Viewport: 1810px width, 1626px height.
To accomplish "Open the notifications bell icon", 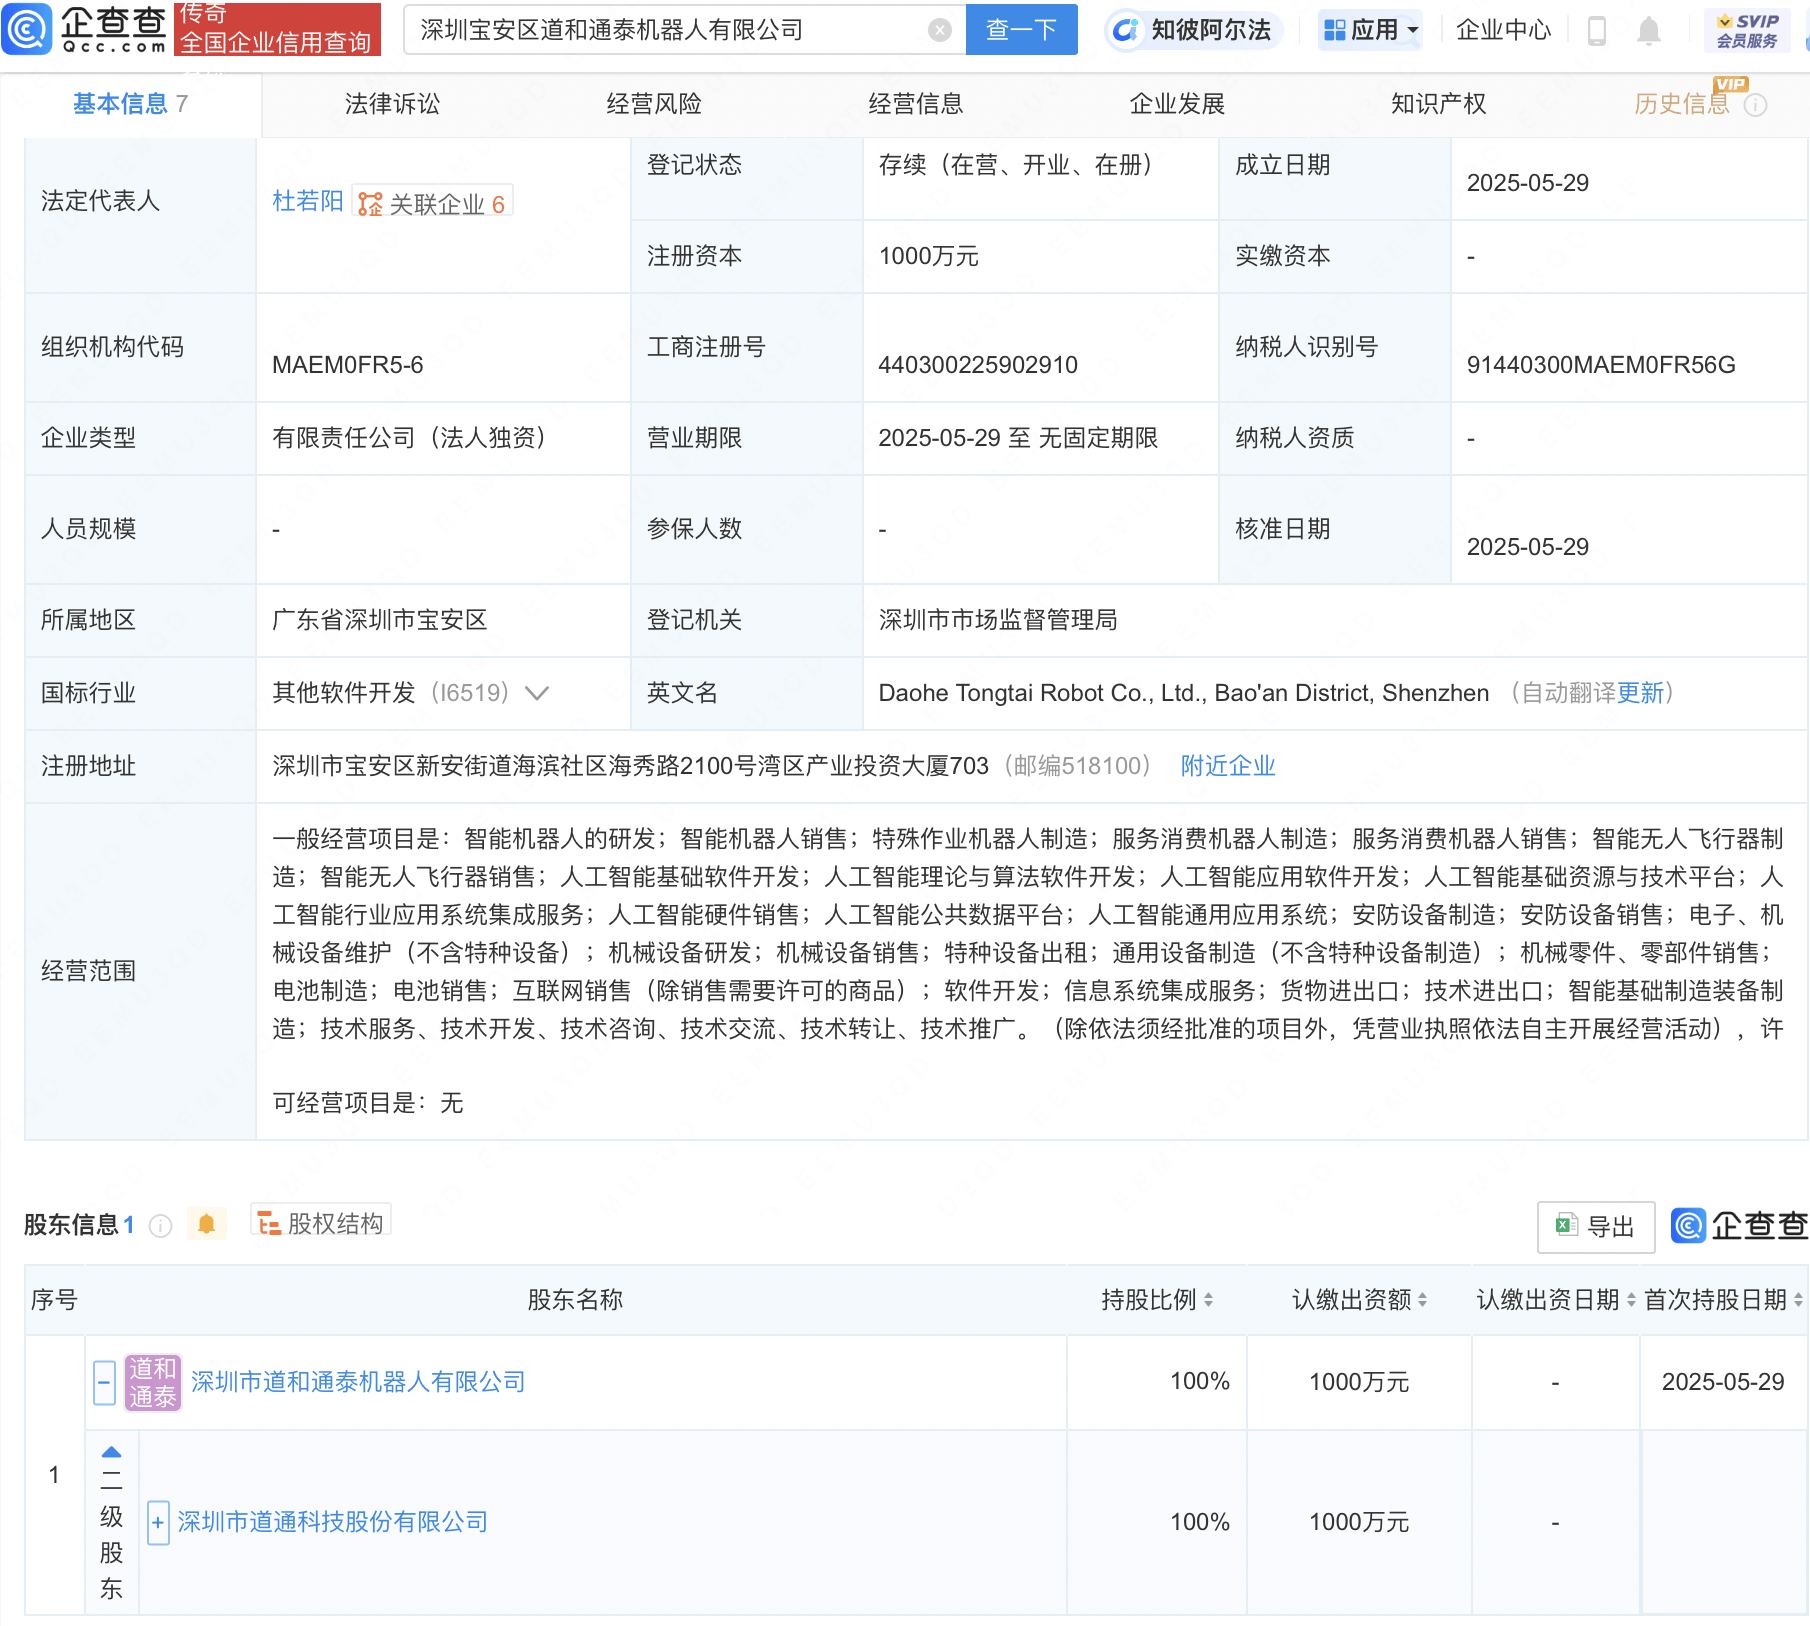I will (1649, 31).
